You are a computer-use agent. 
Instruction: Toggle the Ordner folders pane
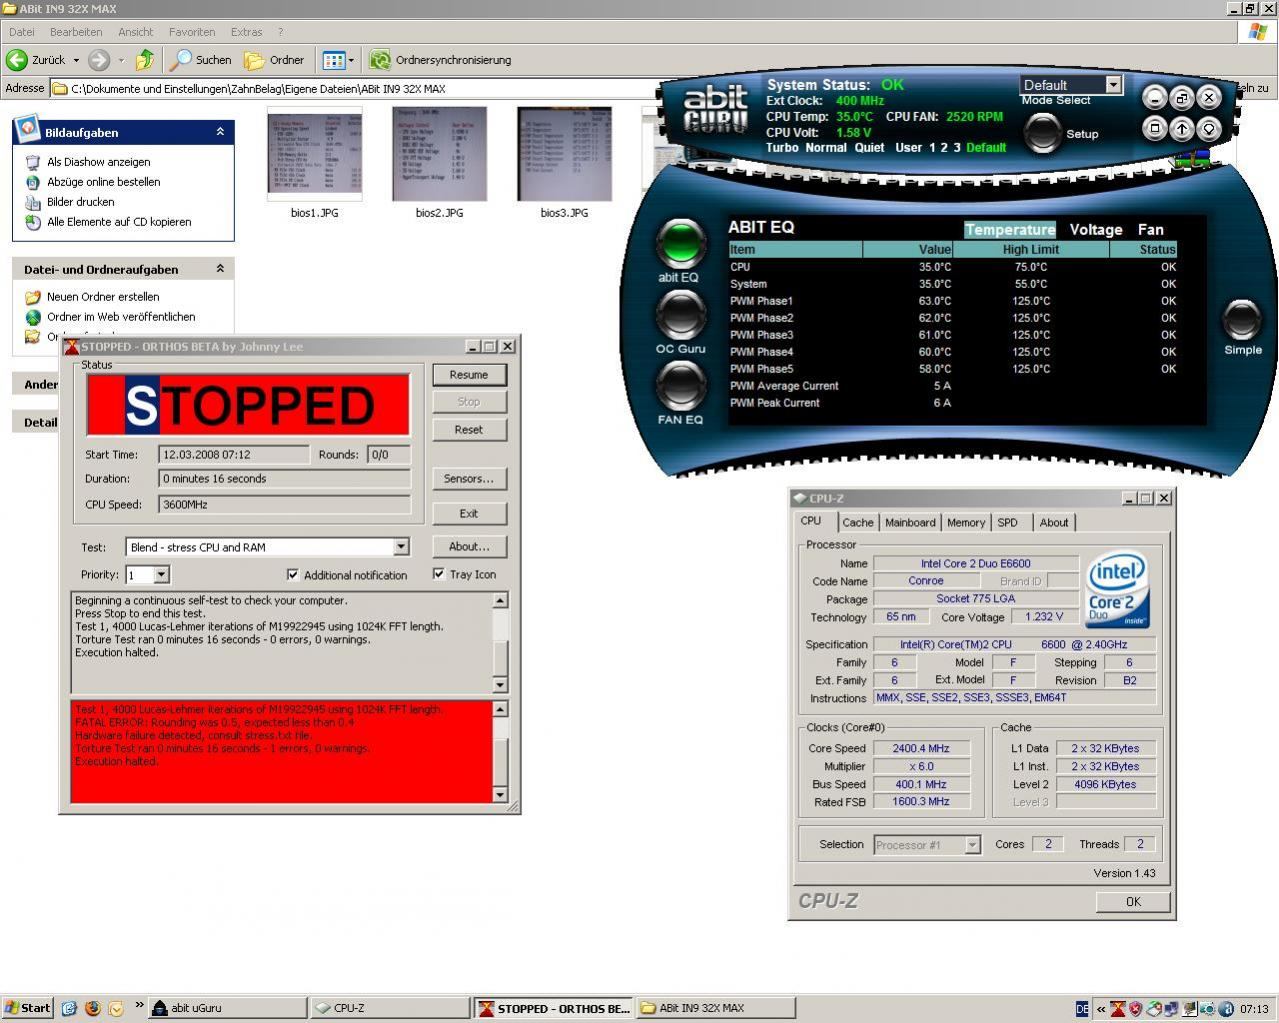point(275,60)
